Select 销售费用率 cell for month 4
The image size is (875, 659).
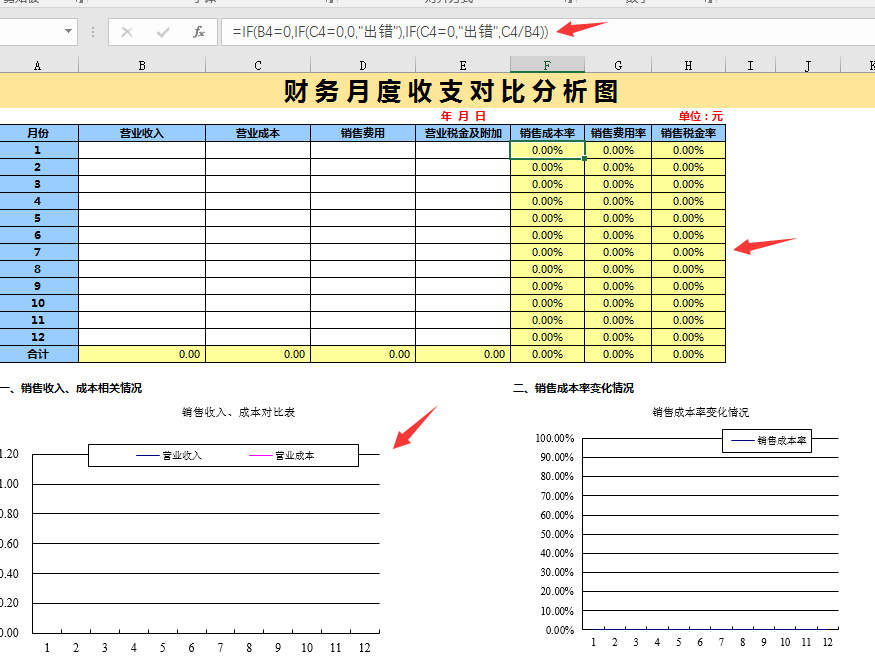coord(618,201)
